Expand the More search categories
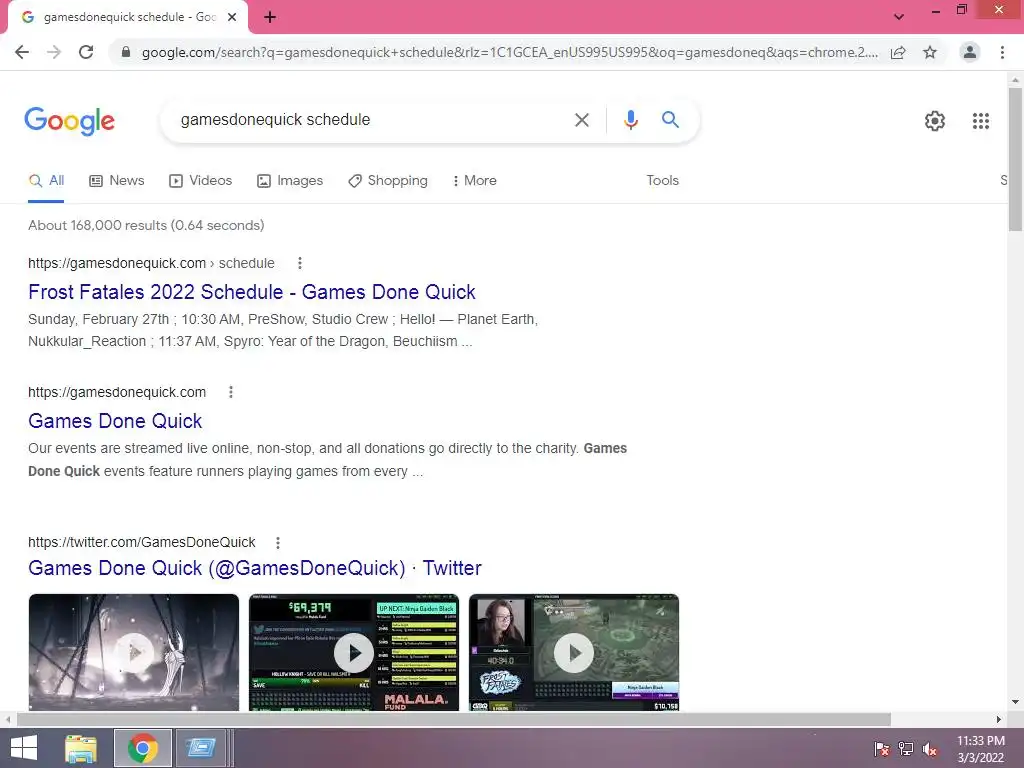Image resolution: width=1024 pixels, height=768 pixels. tap(475, 180)
